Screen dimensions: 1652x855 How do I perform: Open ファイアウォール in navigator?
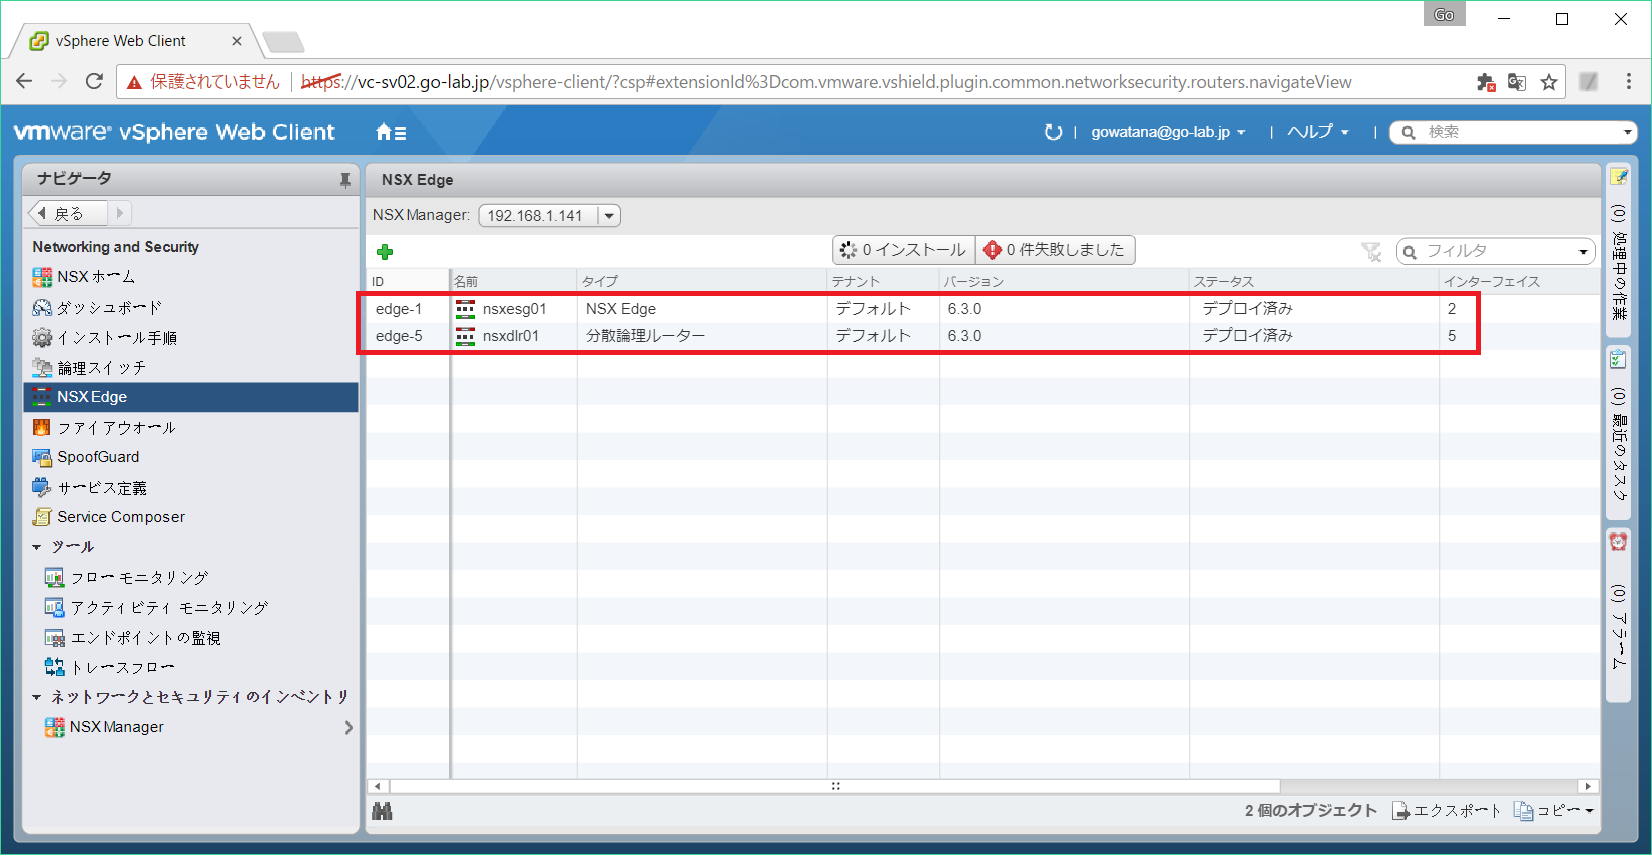103,427
